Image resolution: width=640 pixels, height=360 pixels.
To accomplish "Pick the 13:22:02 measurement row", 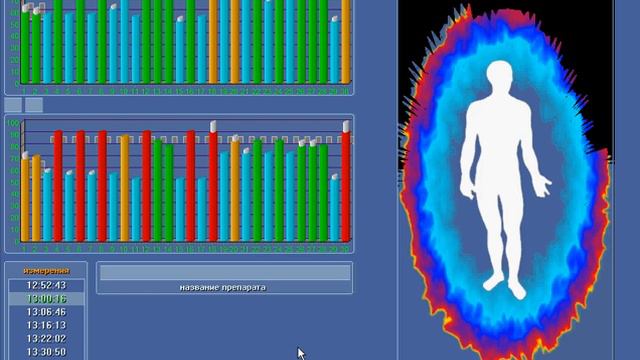I will pos(46,339).
